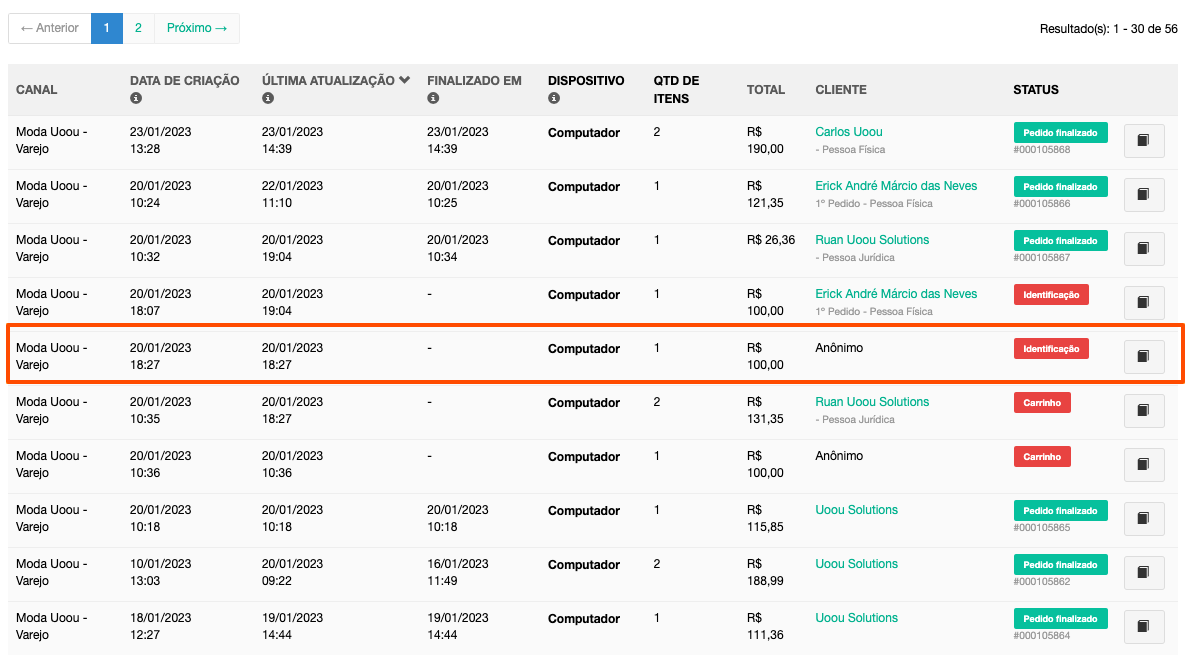Open Uoou Solutions link in order #000105864
The width and height of the screenshot is (1192, 655).
pyautogui.click(x=856, y=617)
